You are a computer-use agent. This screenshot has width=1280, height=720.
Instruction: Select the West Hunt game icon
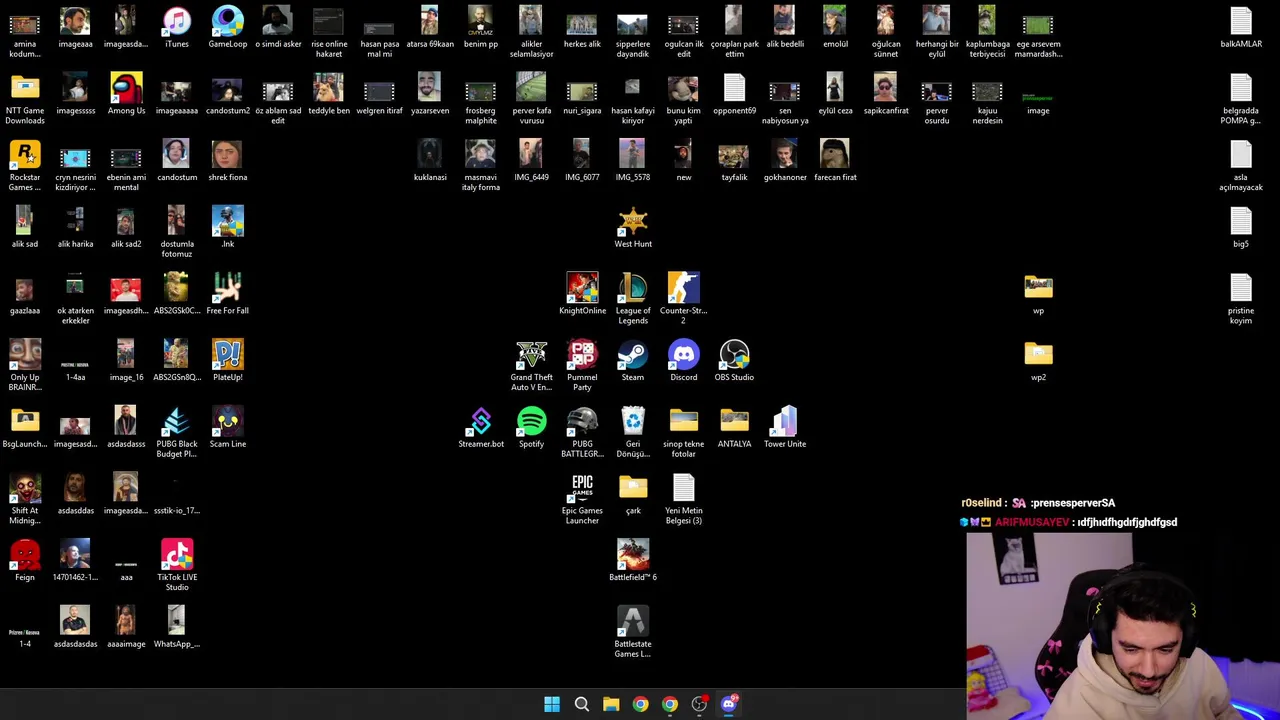[633, 228]
